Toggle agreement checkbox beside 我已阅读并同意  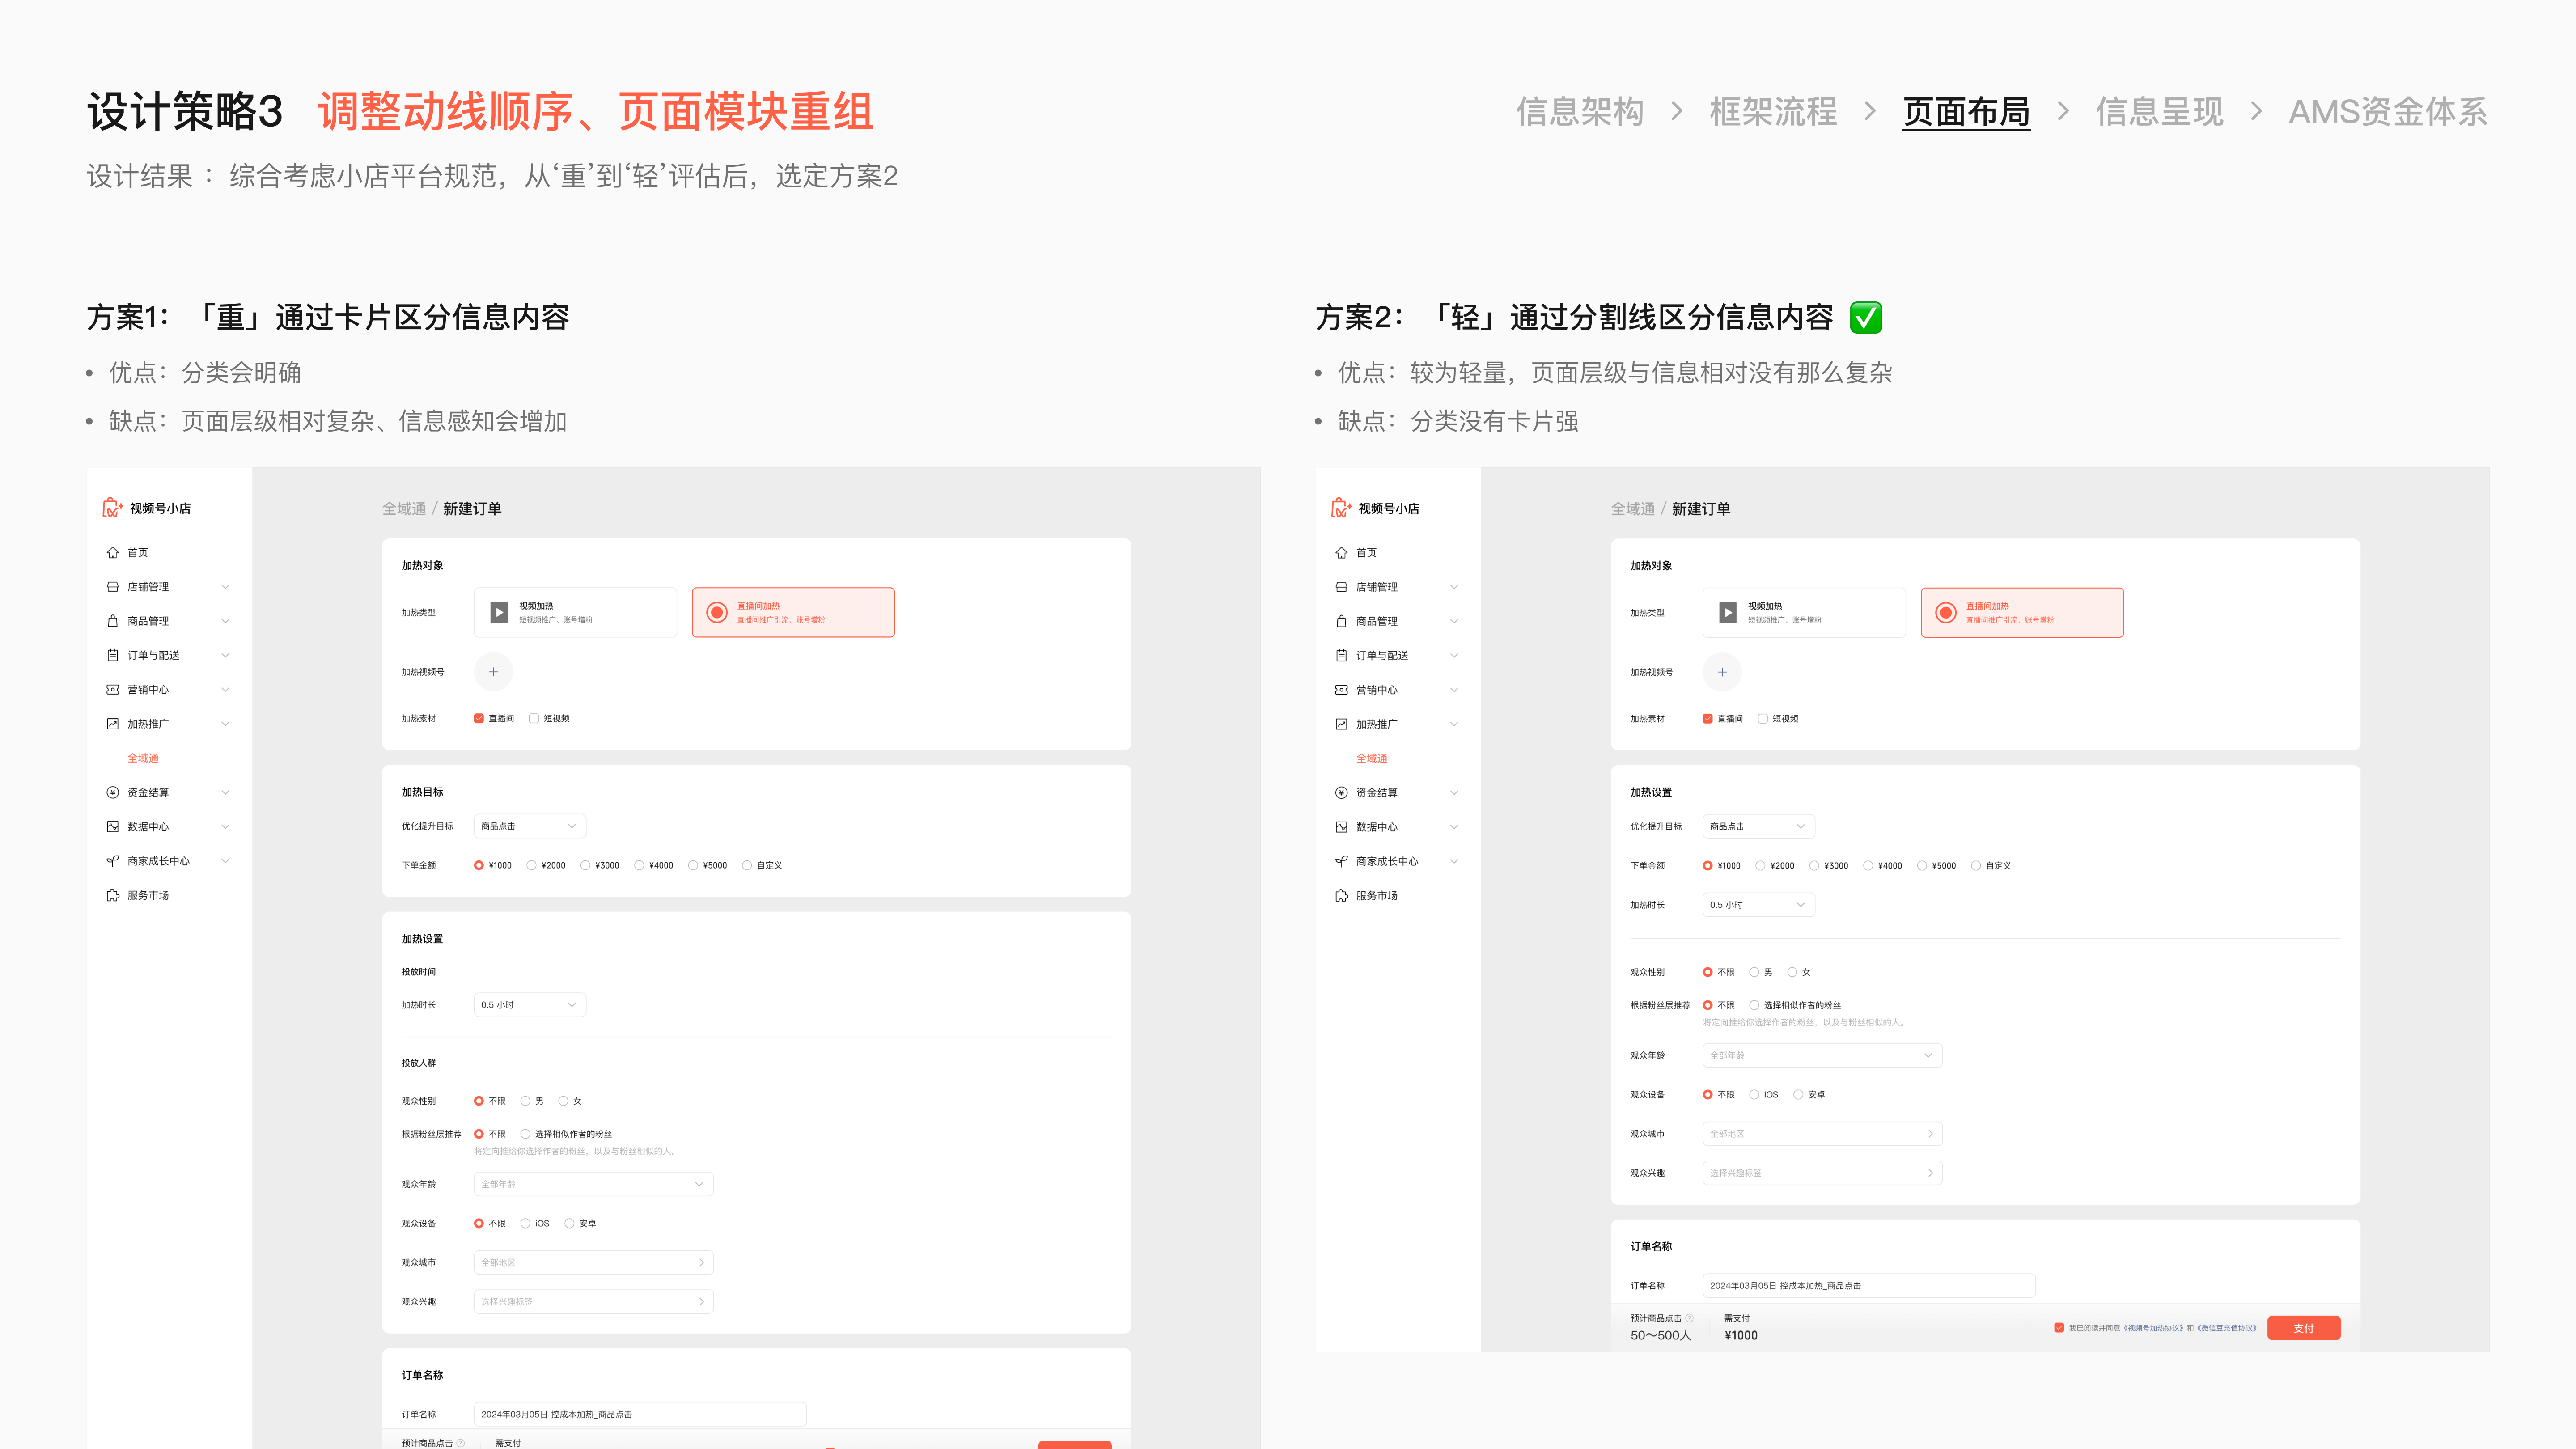click(x=2059, y=1328)
